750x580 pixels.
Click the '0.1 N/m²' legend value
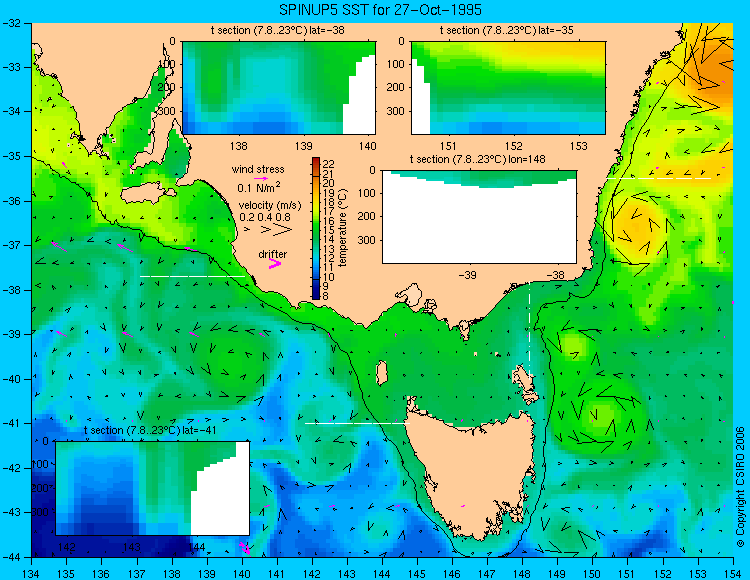click(259, 187)
